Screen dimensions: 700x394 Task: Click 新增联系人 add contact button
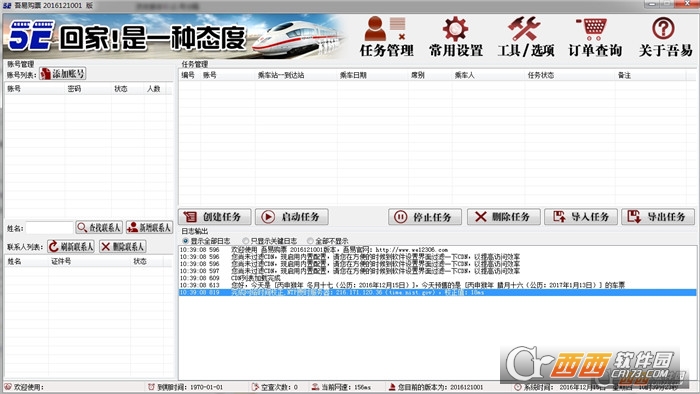coord(149,228)
